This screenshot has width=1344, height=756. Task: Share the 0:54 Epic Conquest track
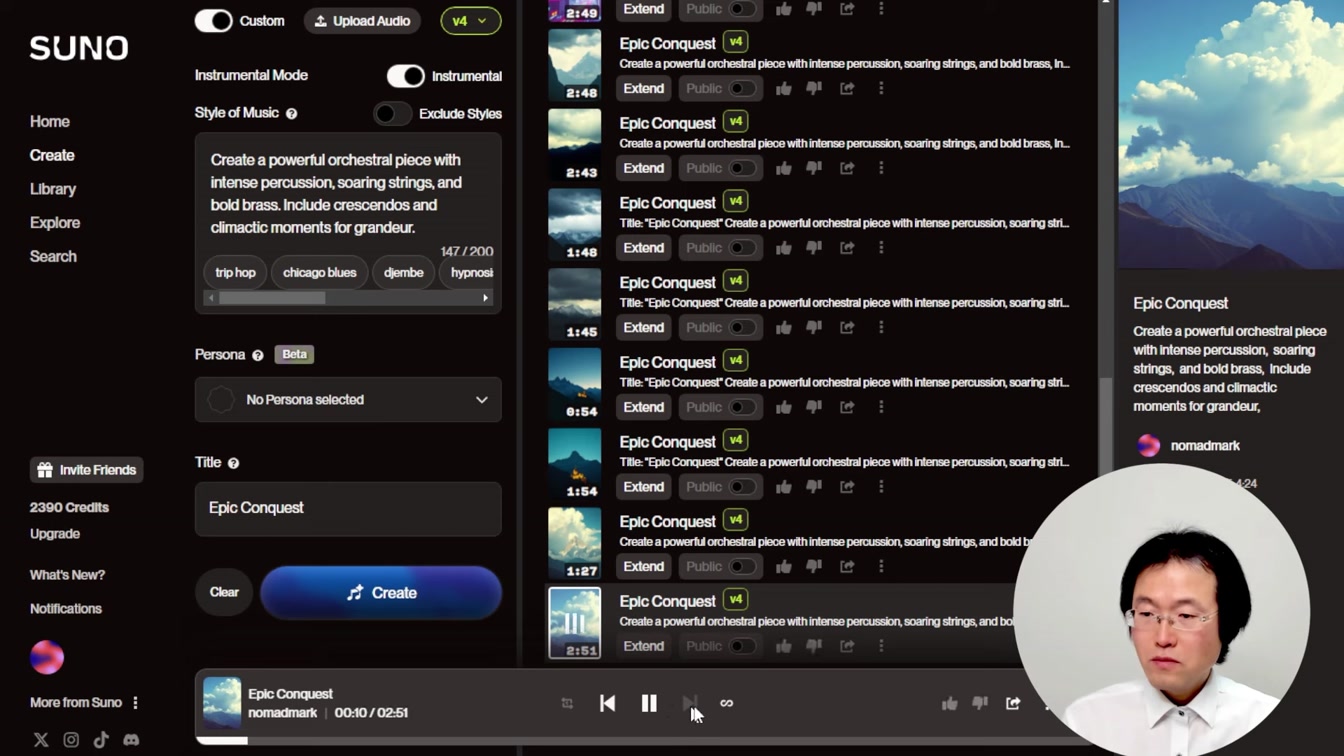click(x=847, y=407)
